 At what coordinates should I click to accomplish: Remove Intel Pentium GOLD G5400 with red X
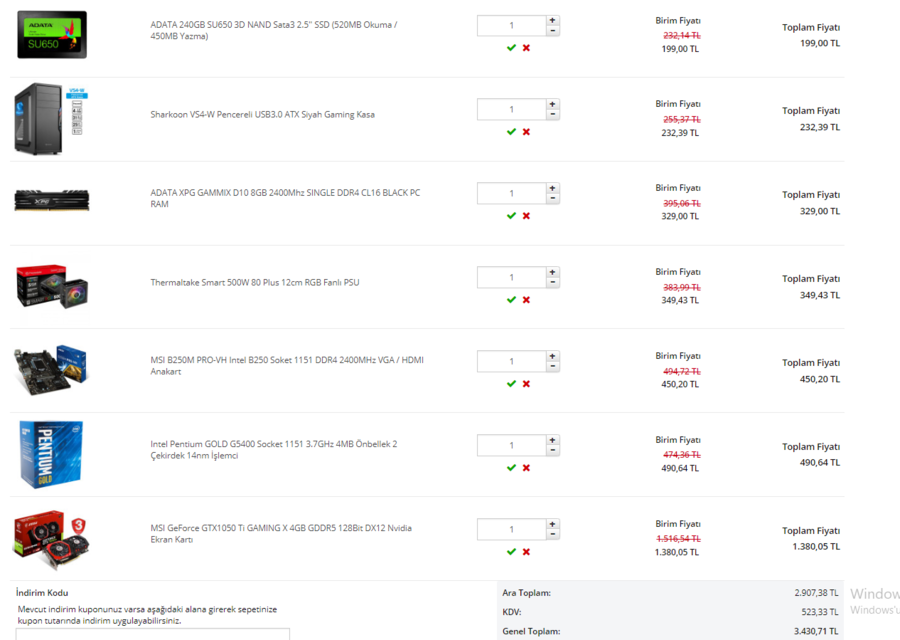click(x=526, y=468)
